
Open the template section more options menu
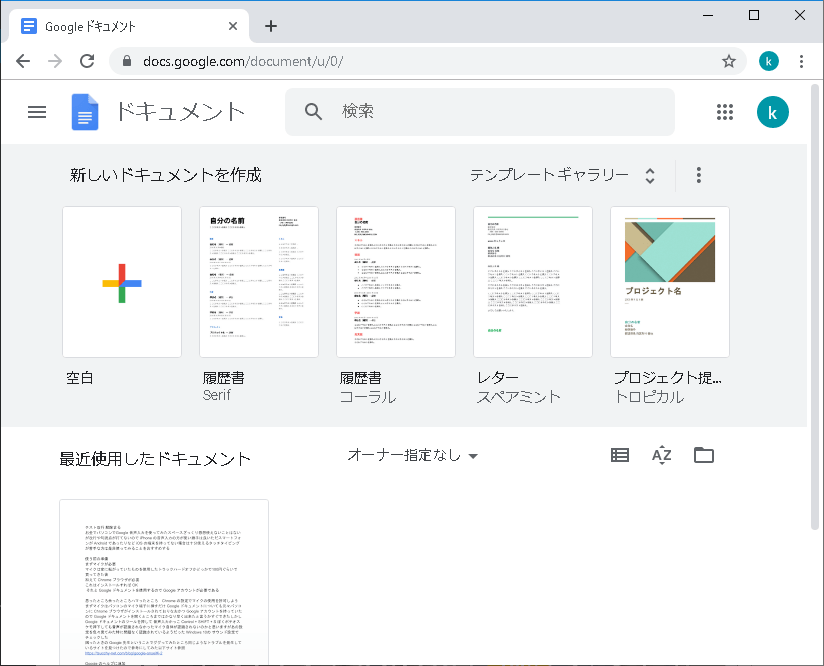[x=698, y=175]
